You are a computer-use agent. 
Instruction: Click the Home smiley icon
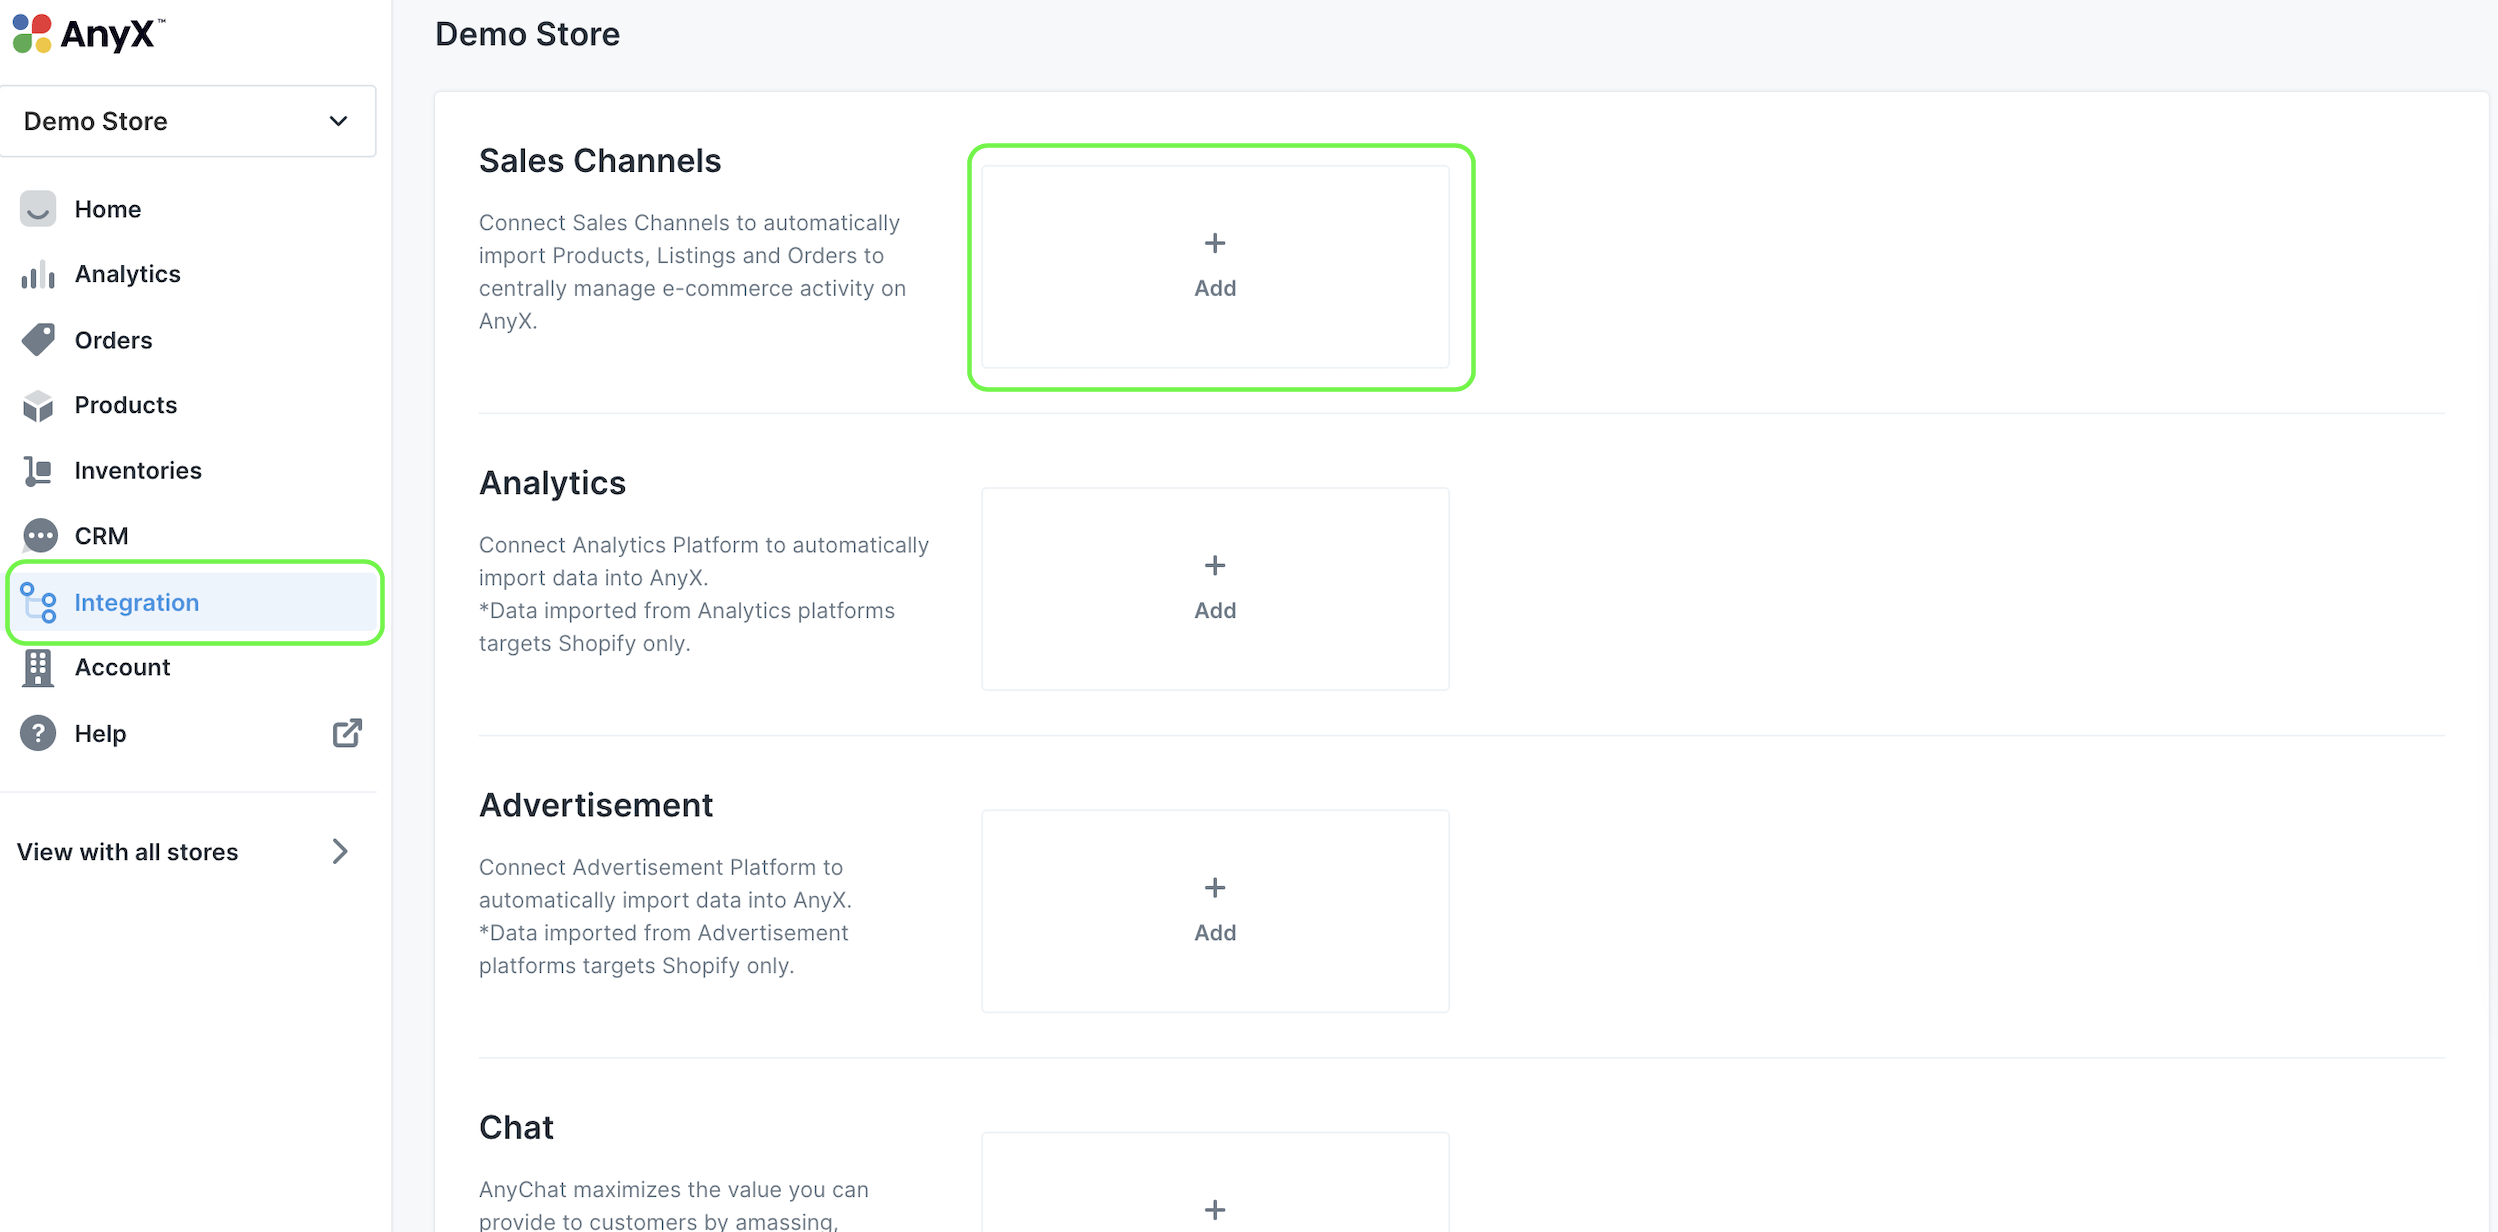tap(38, 209)
